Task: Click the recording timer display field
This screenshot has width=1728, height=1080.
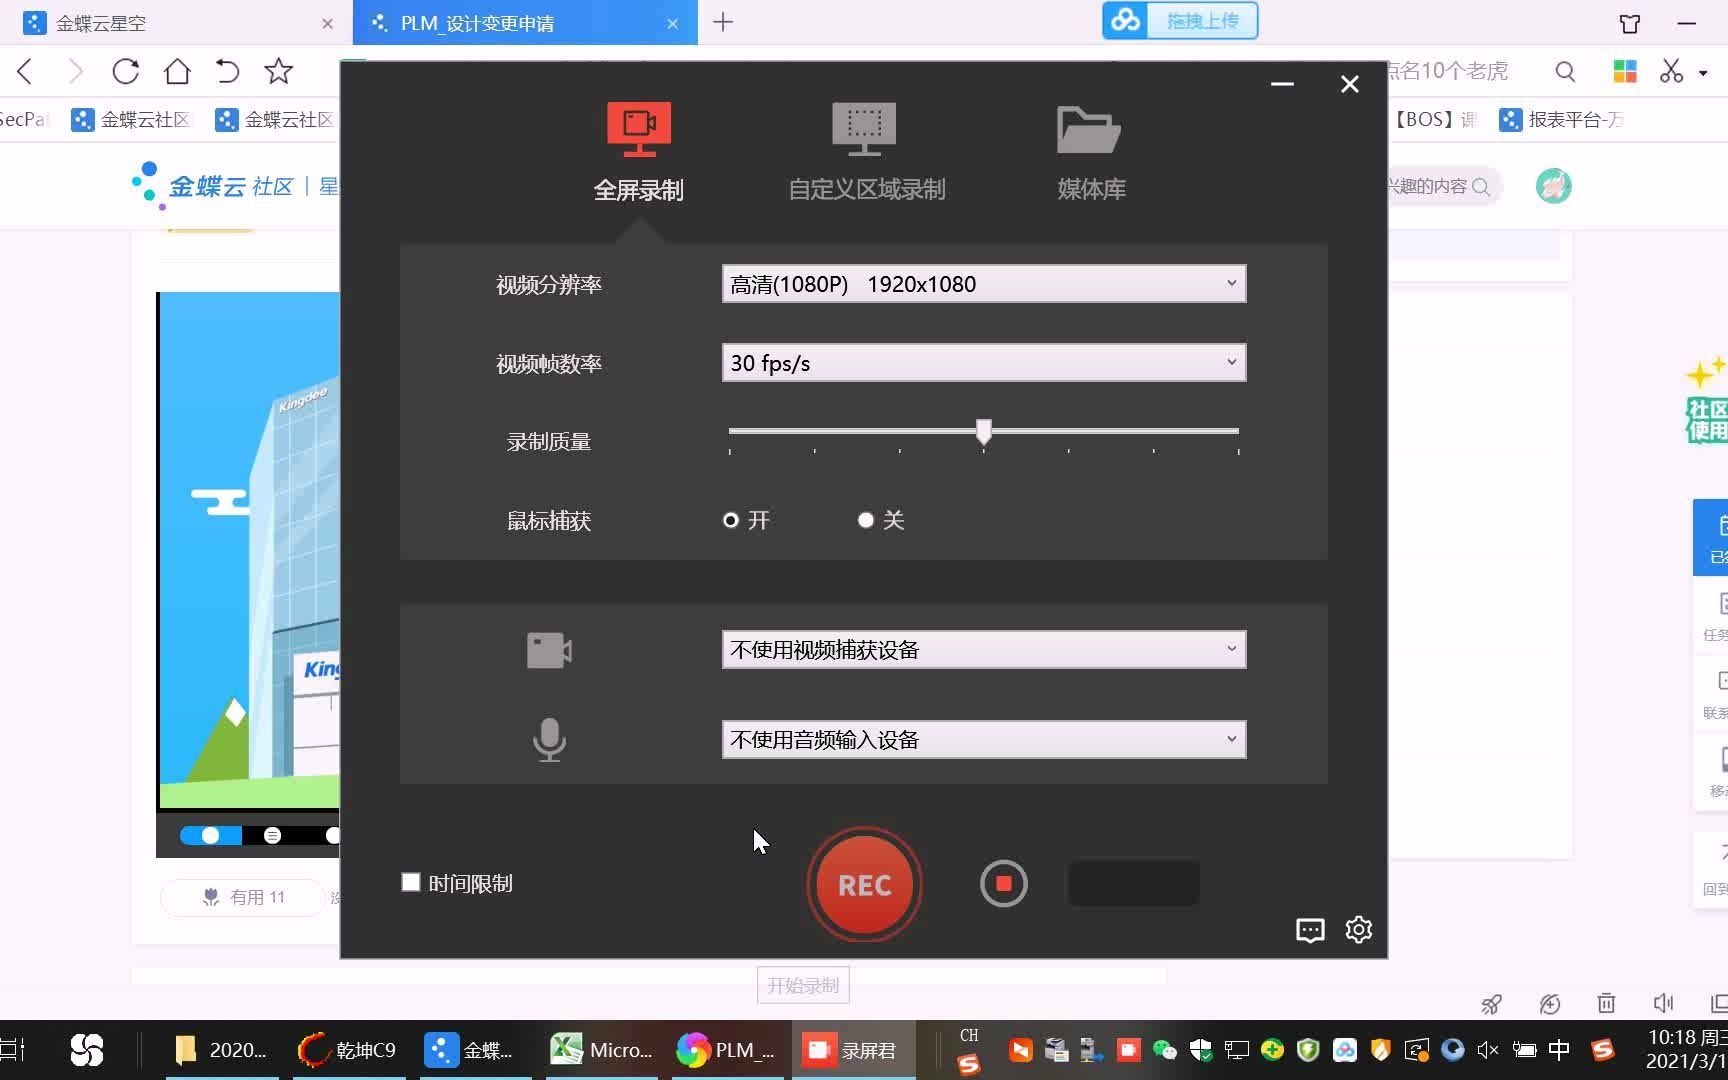Action: pyautogui.click(x=1133, y=883)
